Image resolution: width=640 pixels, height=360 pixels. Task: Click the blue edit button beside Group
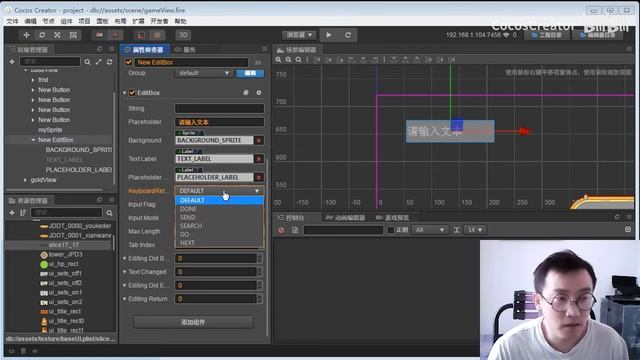click(x=250, y=73)
